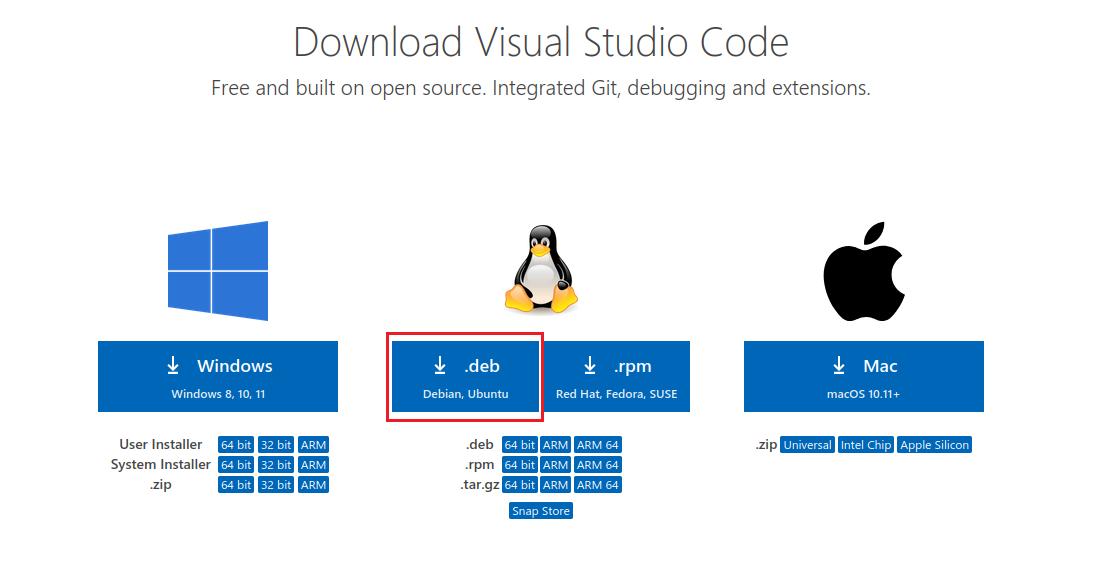1118x581 pixels.
Task: Click the big Windows download button
Action: (x=218, y=376)
